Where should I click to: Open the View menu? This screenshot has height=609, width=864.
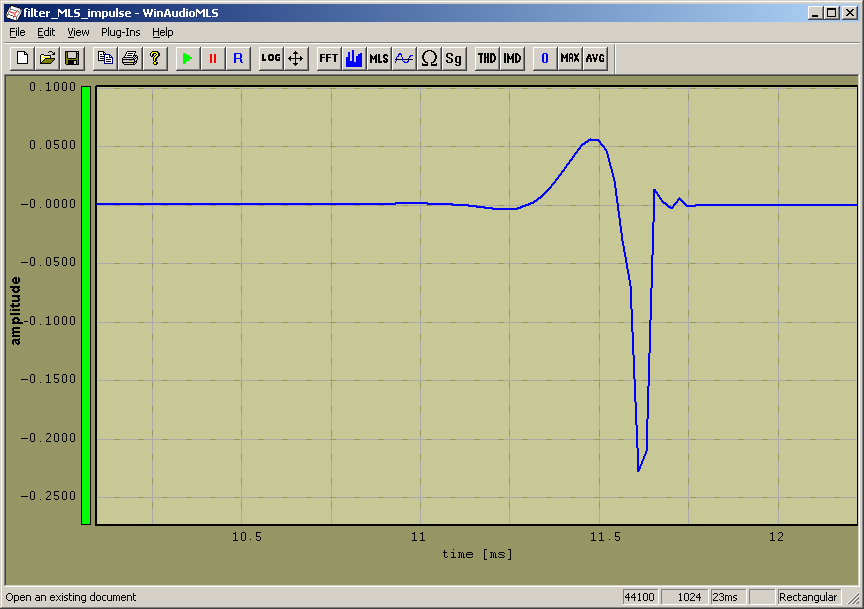click(x=78, y=32)
